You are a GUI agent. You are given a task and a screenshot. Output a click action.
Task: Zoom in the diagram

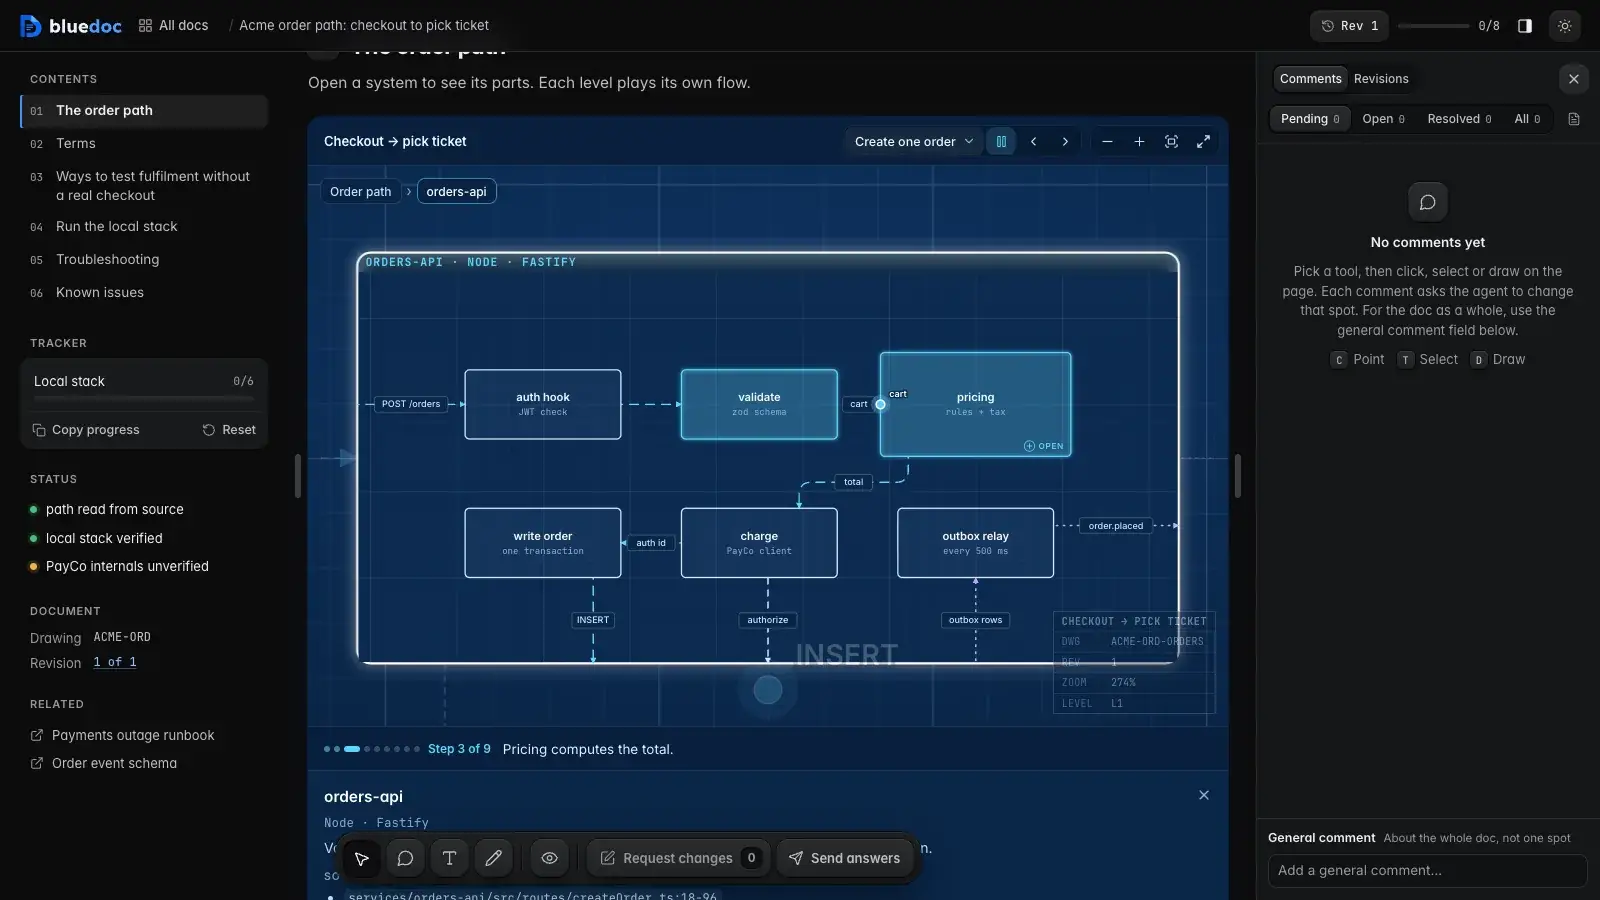[1139, 142]
